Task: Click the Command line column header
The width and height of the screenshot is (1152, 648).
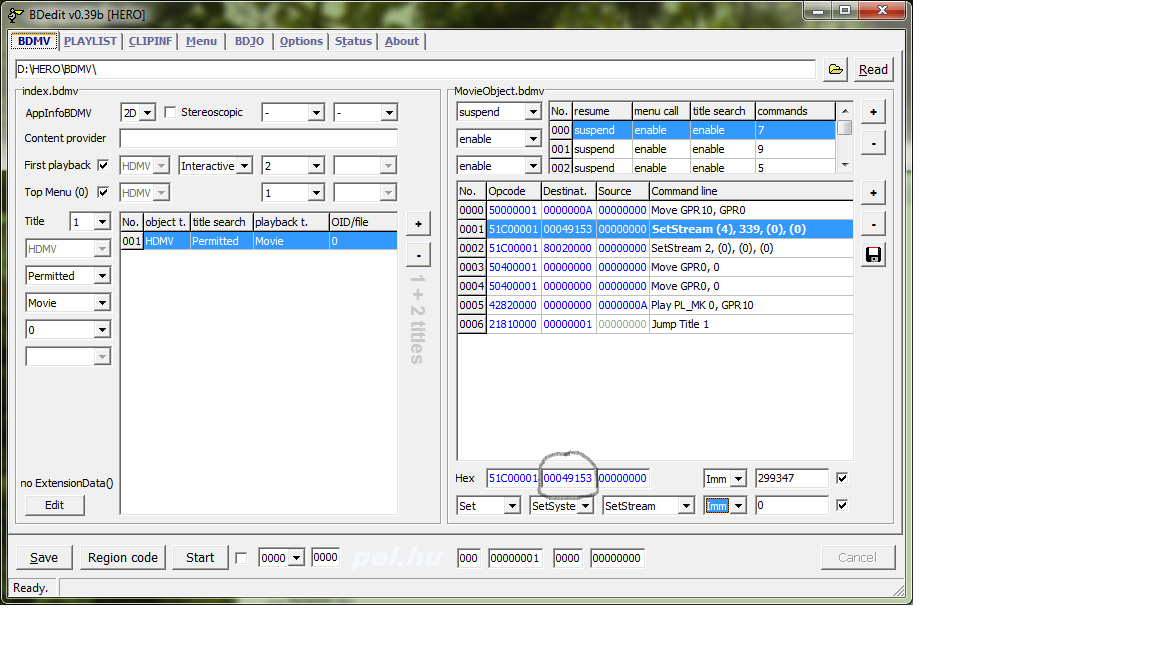Action: click(x=751, y=191)
